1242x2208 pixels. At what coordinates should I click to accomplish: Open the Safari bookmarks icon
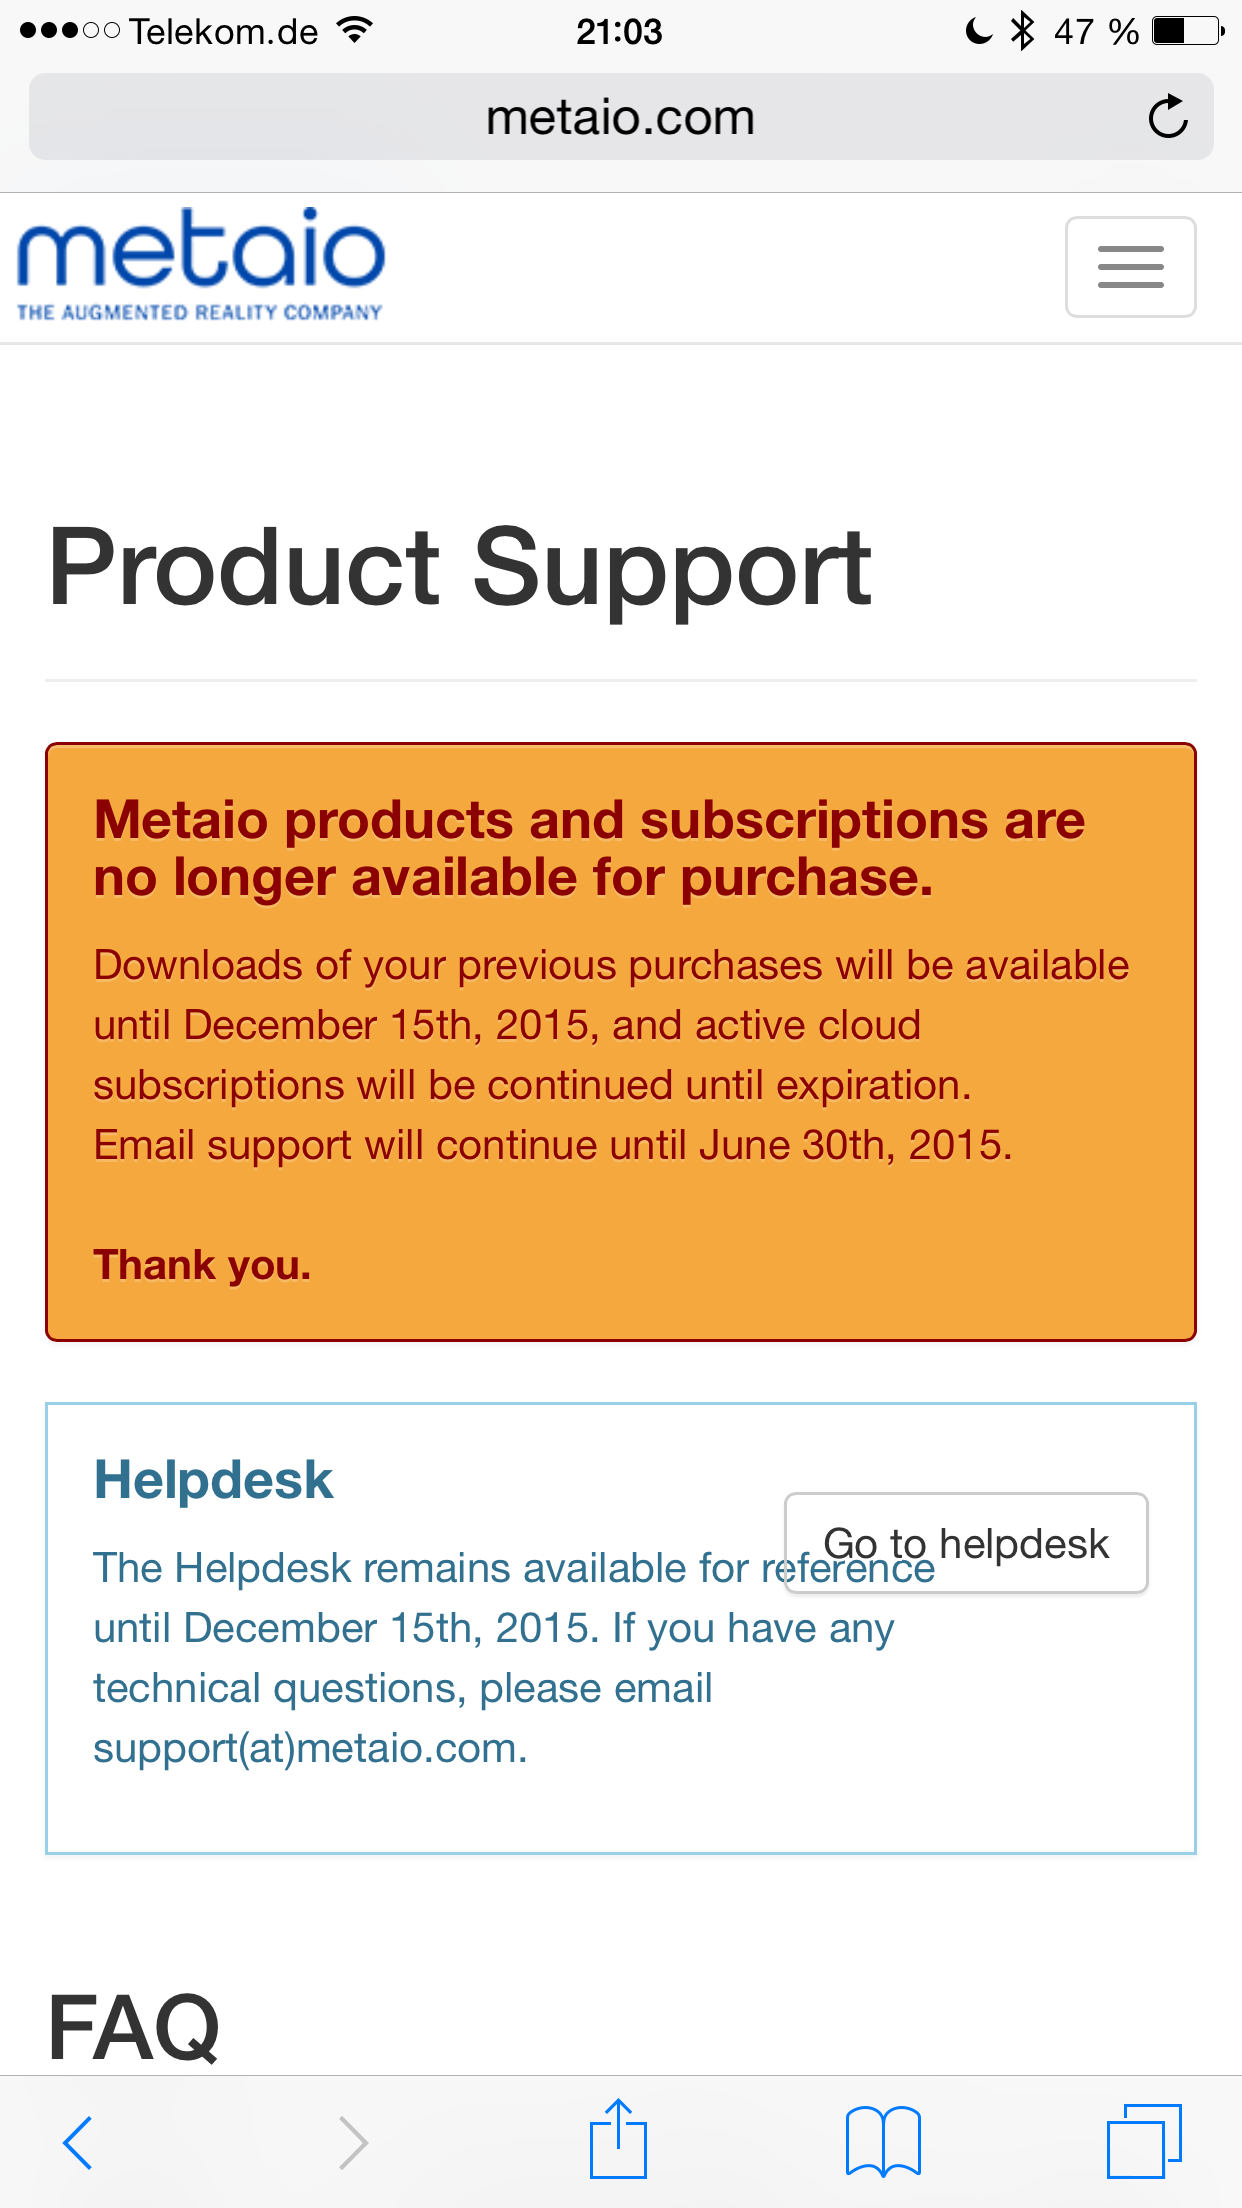[883, 2142]
